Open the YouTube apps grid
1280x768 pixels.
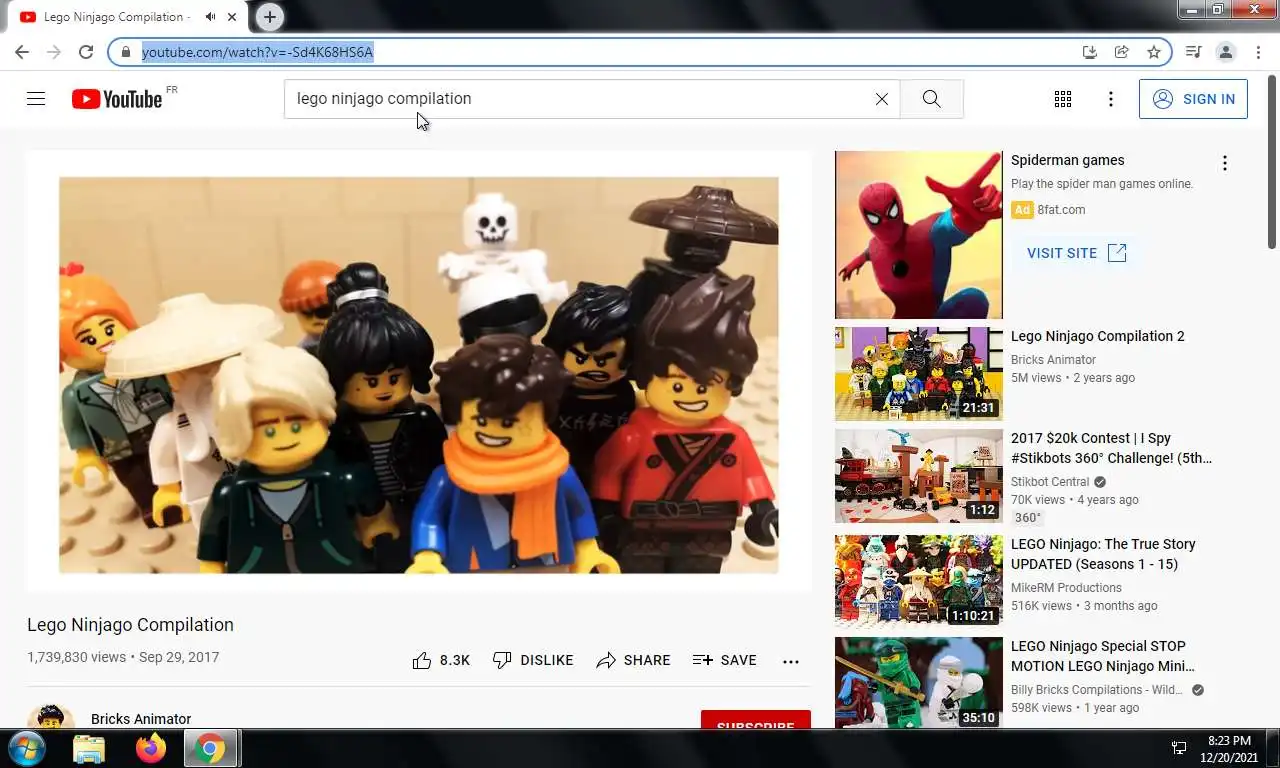(x=1063, y=99)
